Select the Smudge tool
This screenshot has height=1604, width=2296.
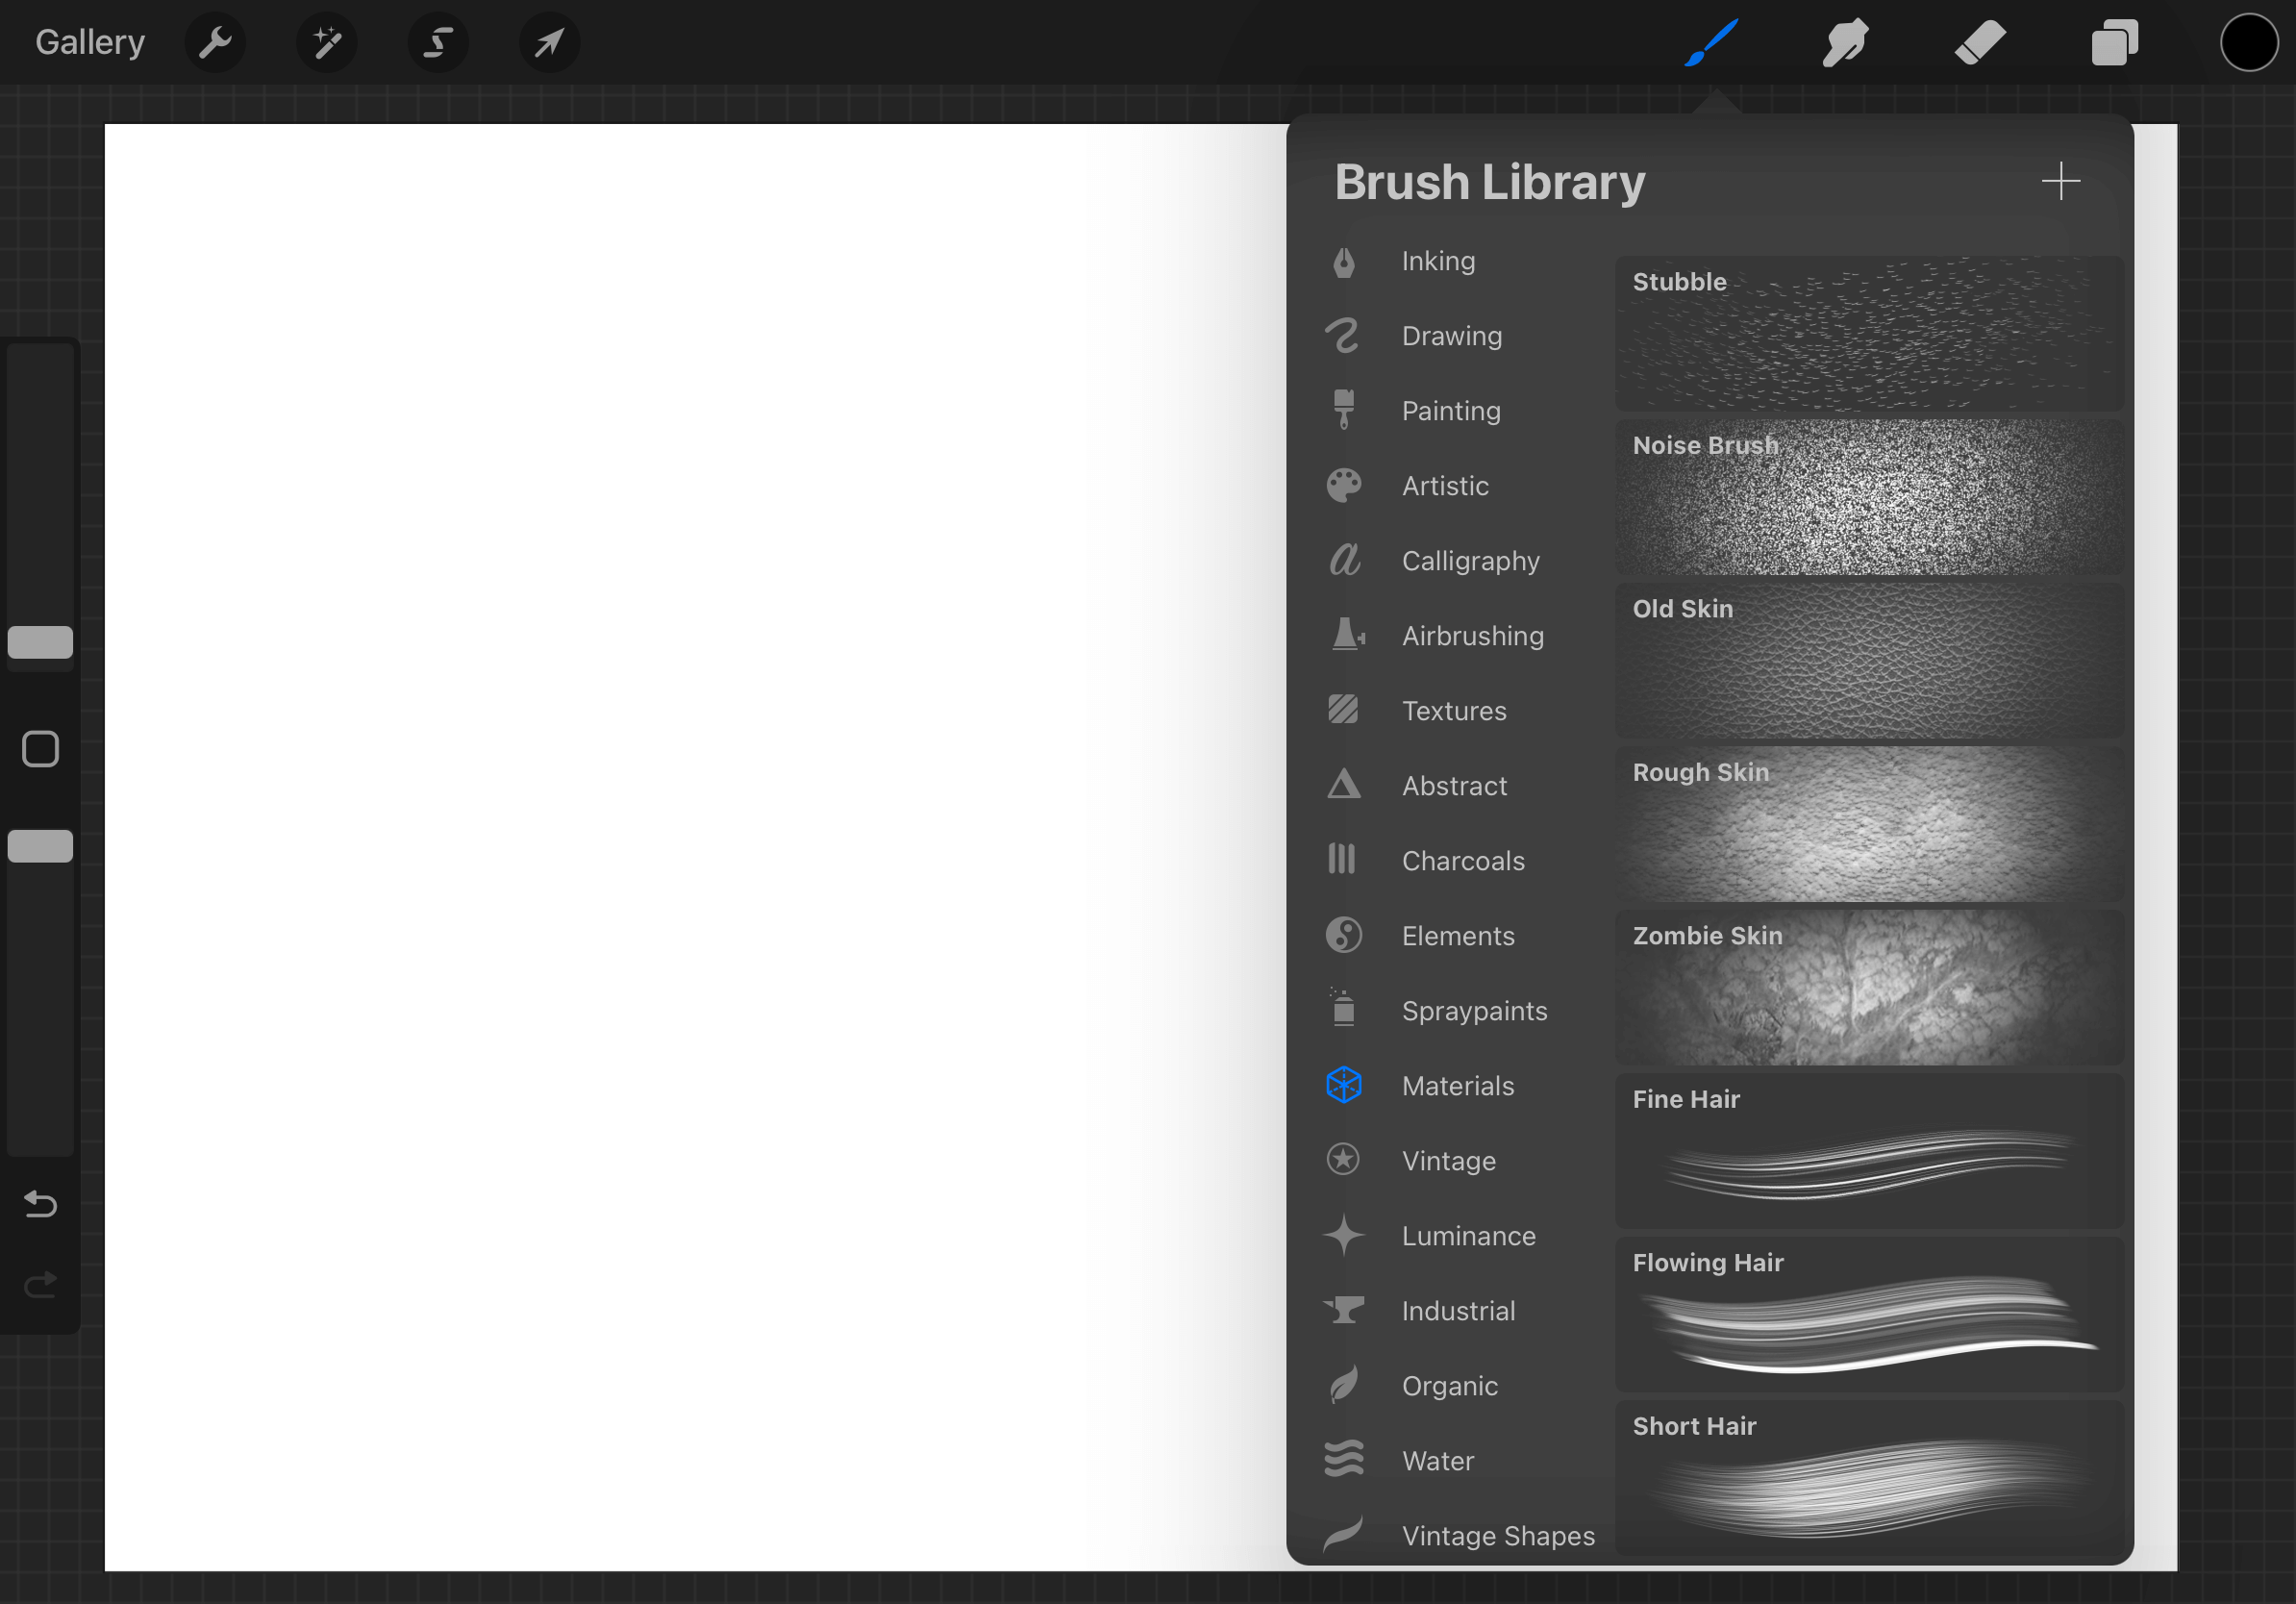pos(1844,42)
